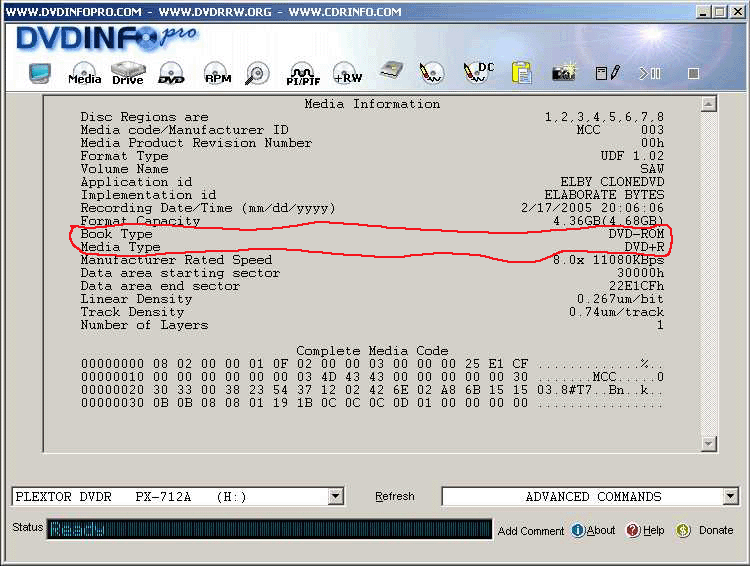Open the Drive info tool
The width and height of the screenshot is (750, 566).
pos(128,73)
